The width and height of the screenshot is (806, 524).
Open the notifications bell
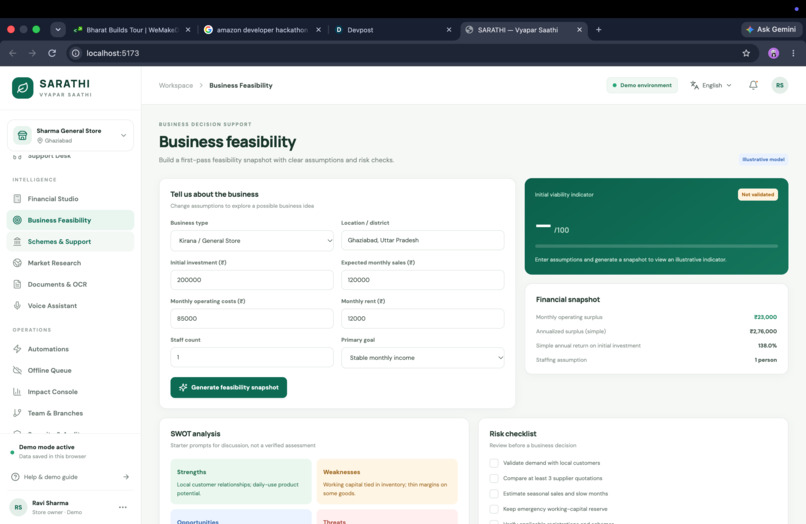(753, 85)
